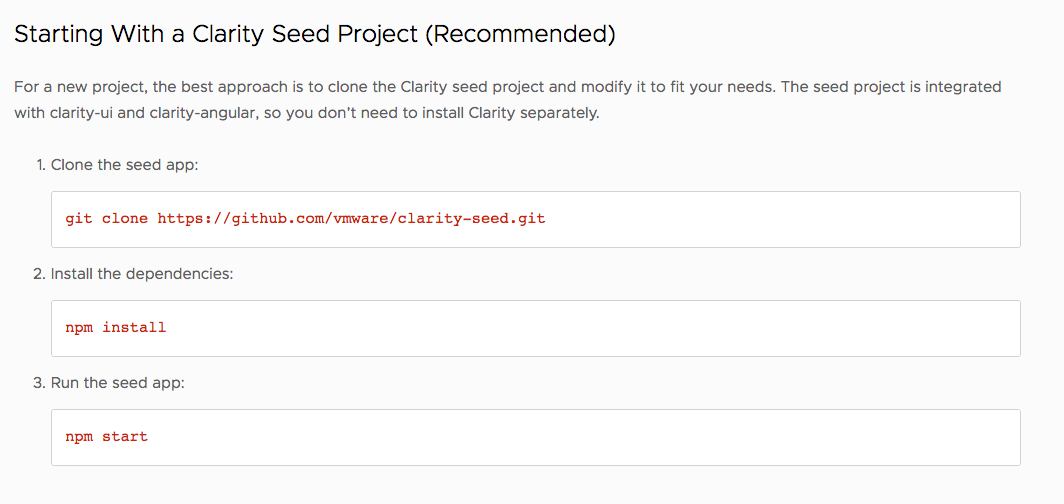The width and height of the screenshot is (1064, 504).
Task: Click the word 'npm' in 'npm install'
Action: (79, 328)
